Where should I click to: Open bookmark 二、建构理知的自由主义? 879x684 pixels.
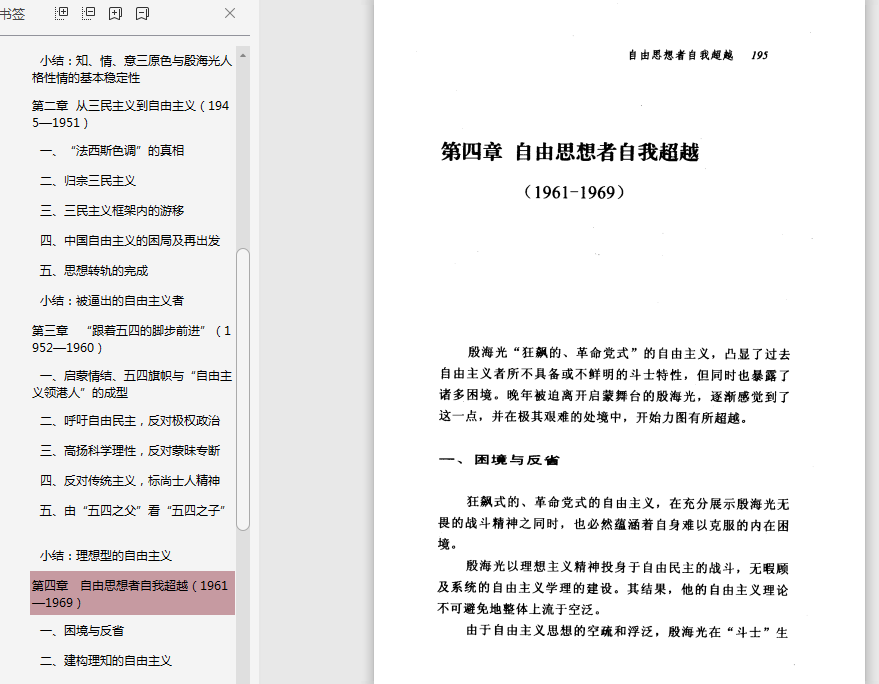[105, 661]
